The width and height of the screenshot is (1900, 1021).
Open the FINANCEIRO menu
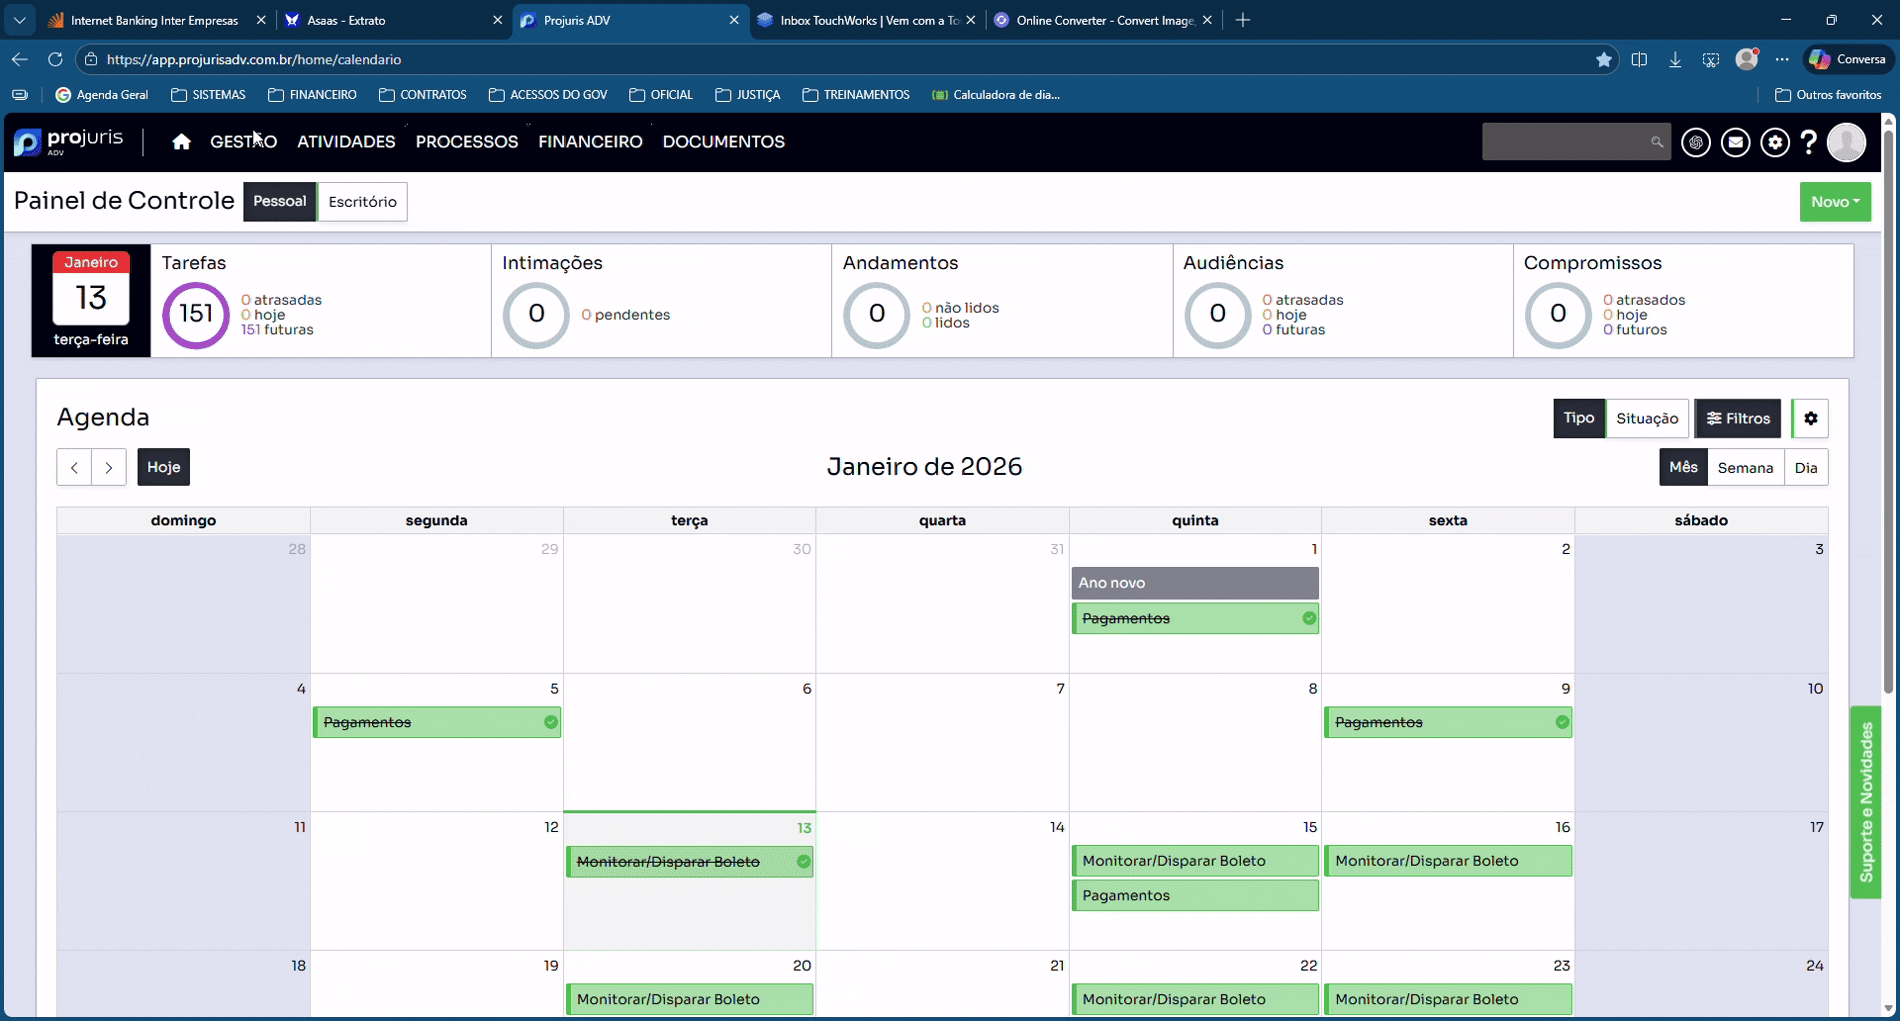click(x=590, y=142)
